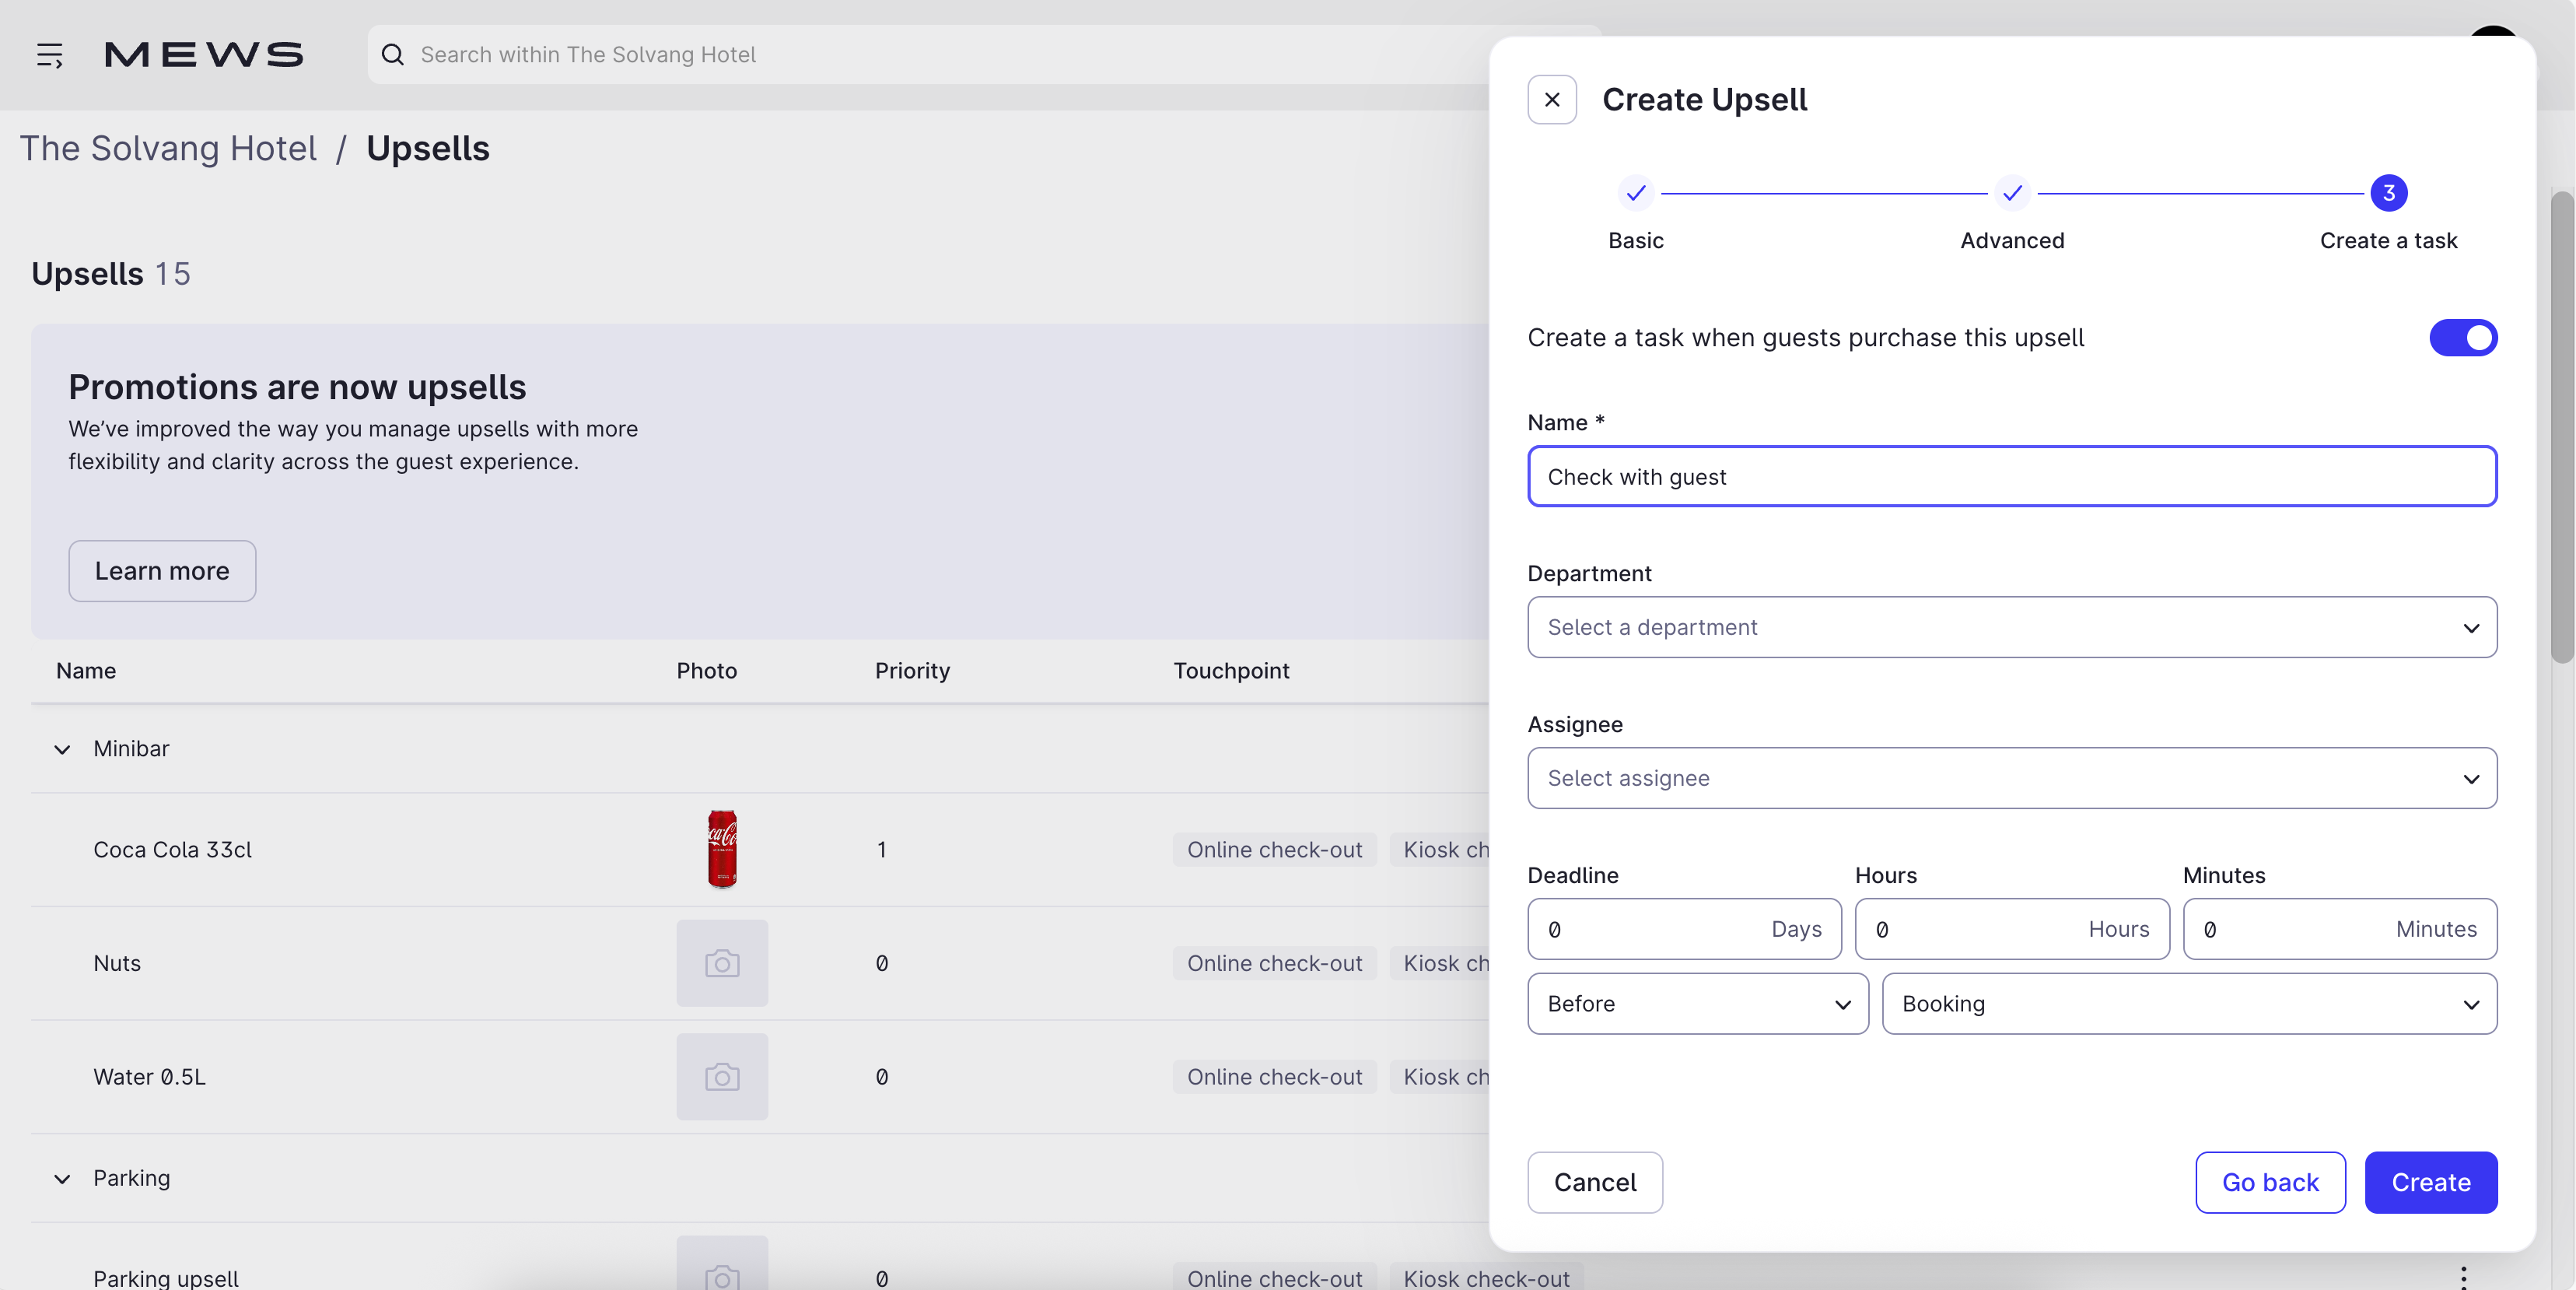Click the Photo column header

pos(707,671)
